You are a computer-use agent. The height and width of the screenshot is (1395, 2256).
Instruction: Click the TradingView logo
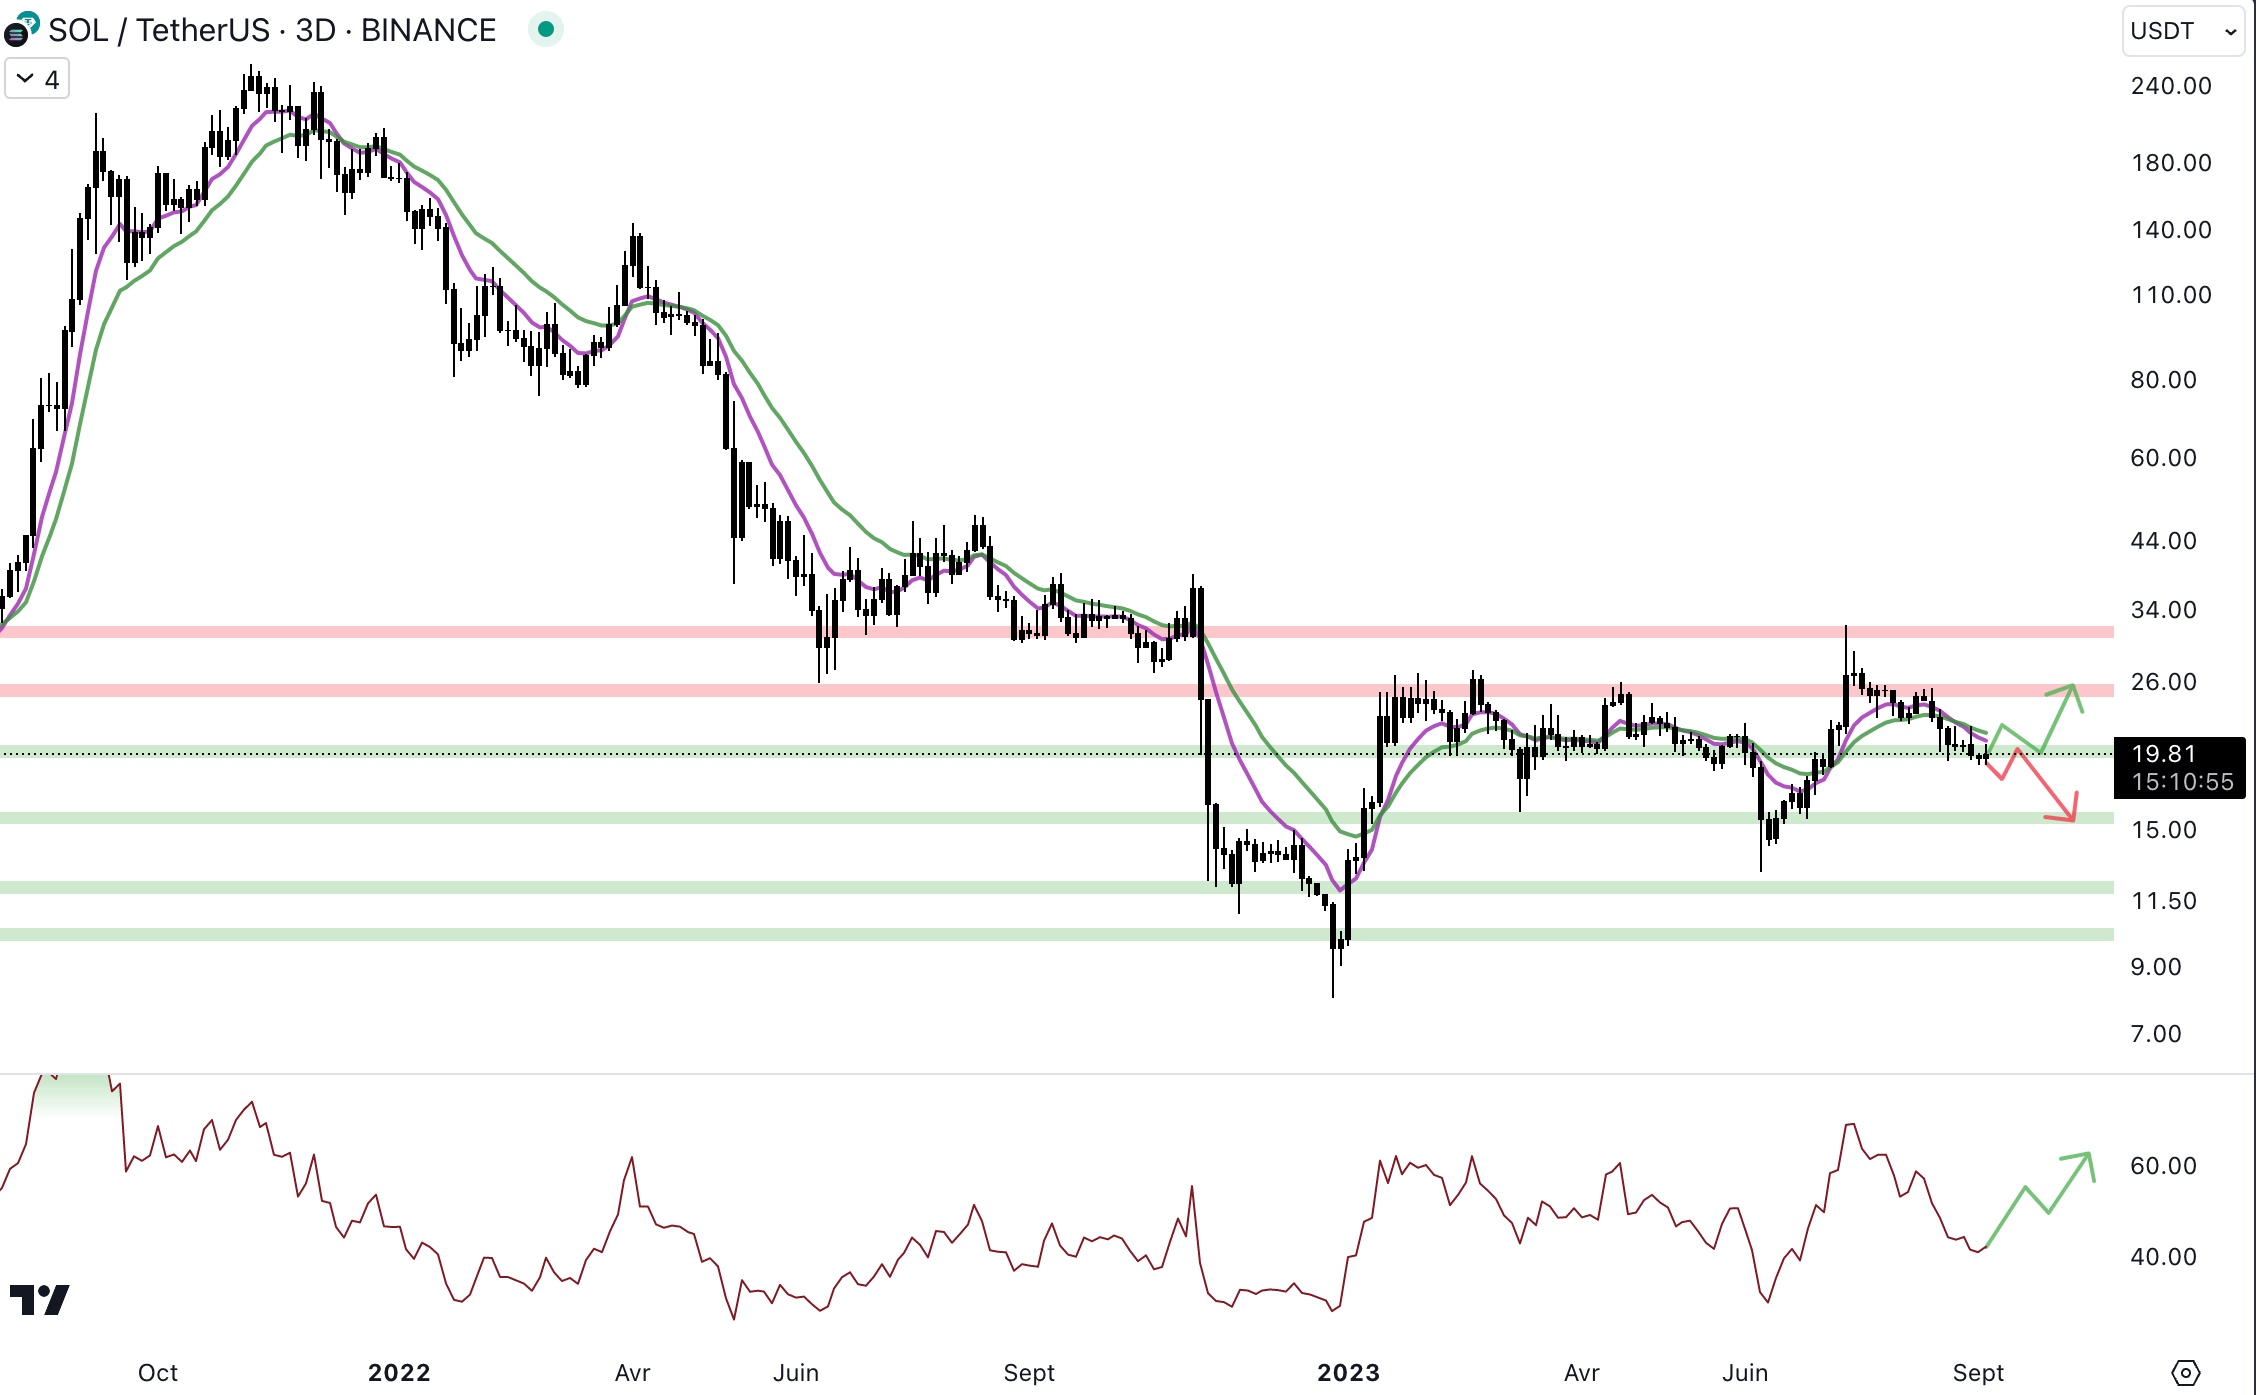pyautogui.click(x=40, y=1300)
